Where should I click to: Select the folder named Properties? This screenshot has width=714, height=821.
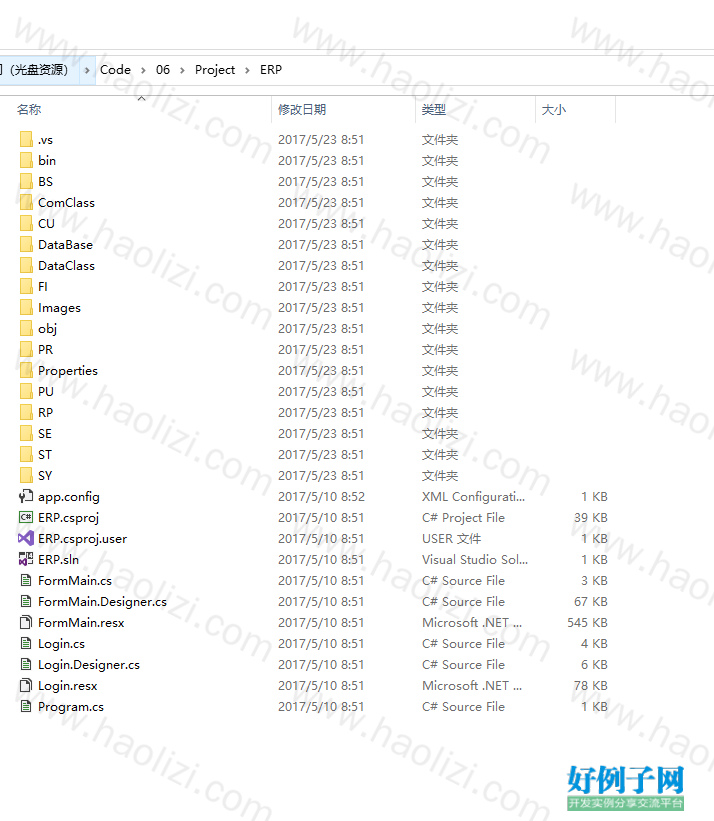68,371
